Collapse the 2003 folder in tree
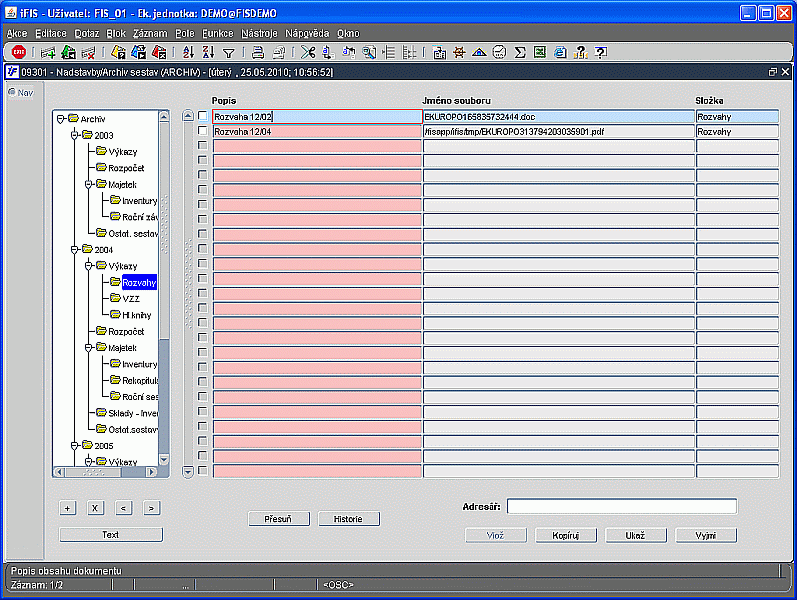The height and width of the screenshot is (600, 797). point(75,135)
